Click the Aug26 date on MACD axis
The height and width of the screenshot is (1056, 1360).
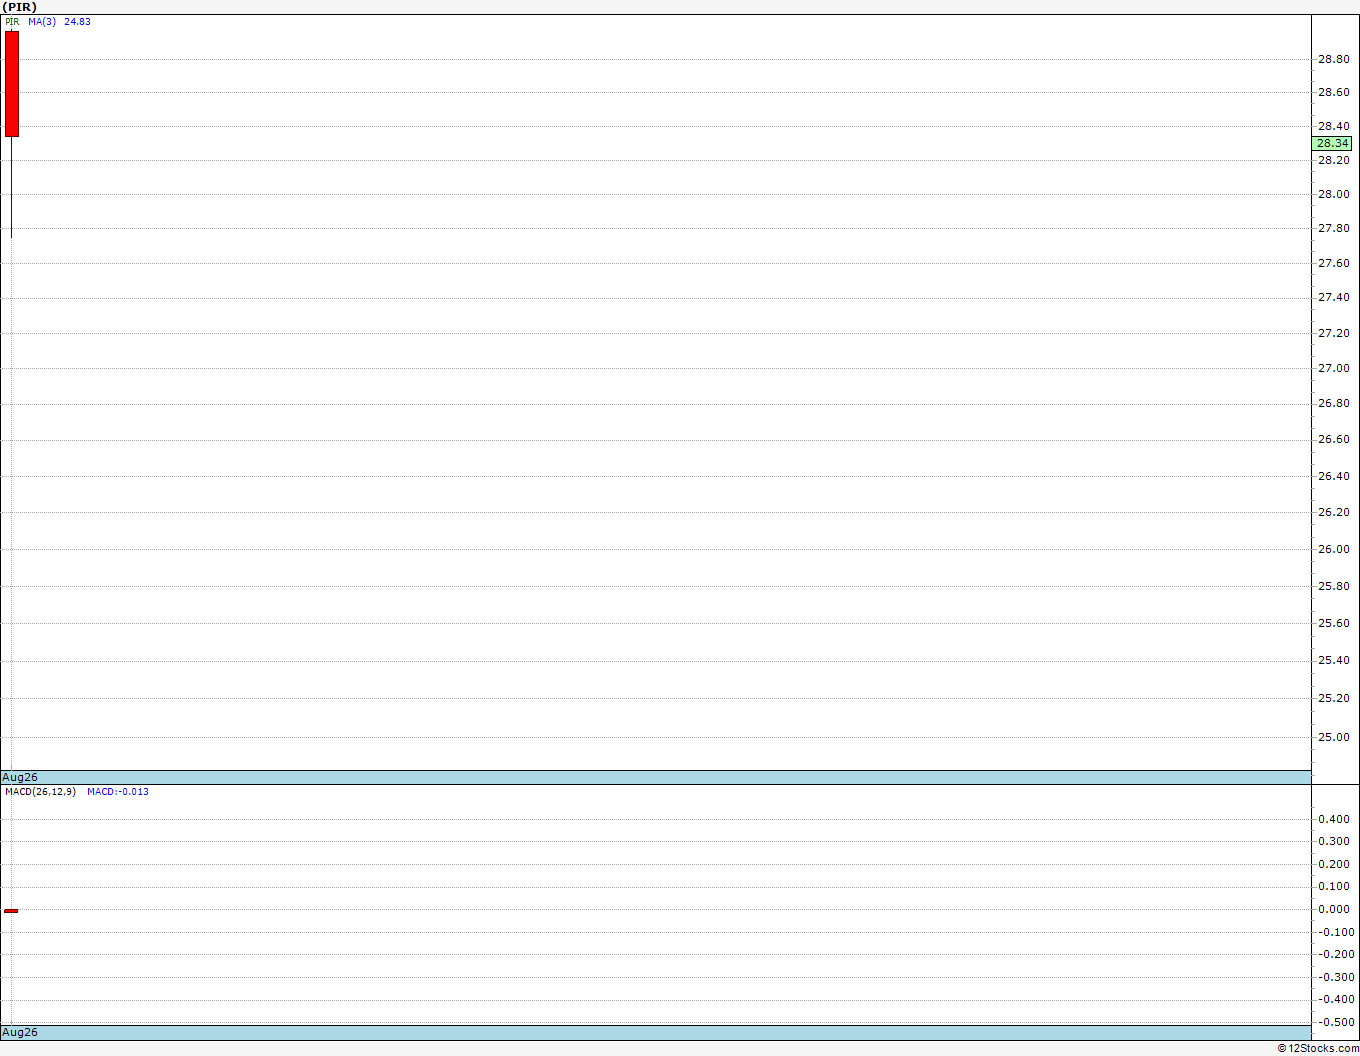coord(20,1032)
